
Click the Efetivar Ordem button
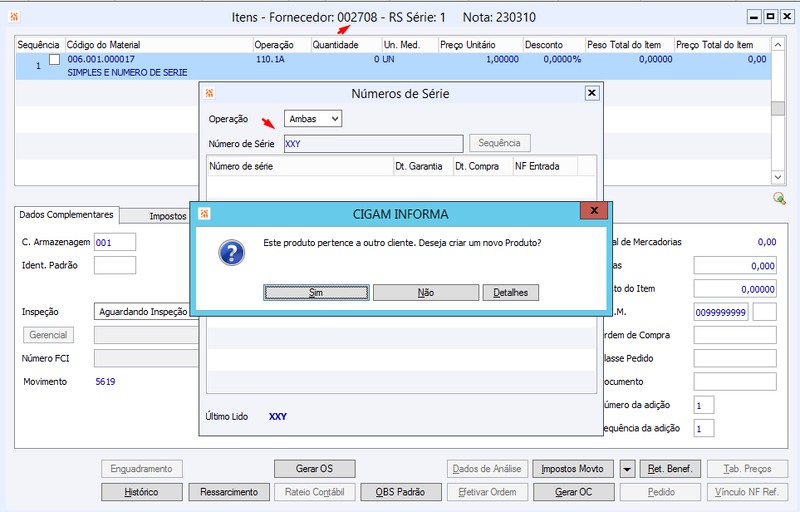click(x=487, y=492)
